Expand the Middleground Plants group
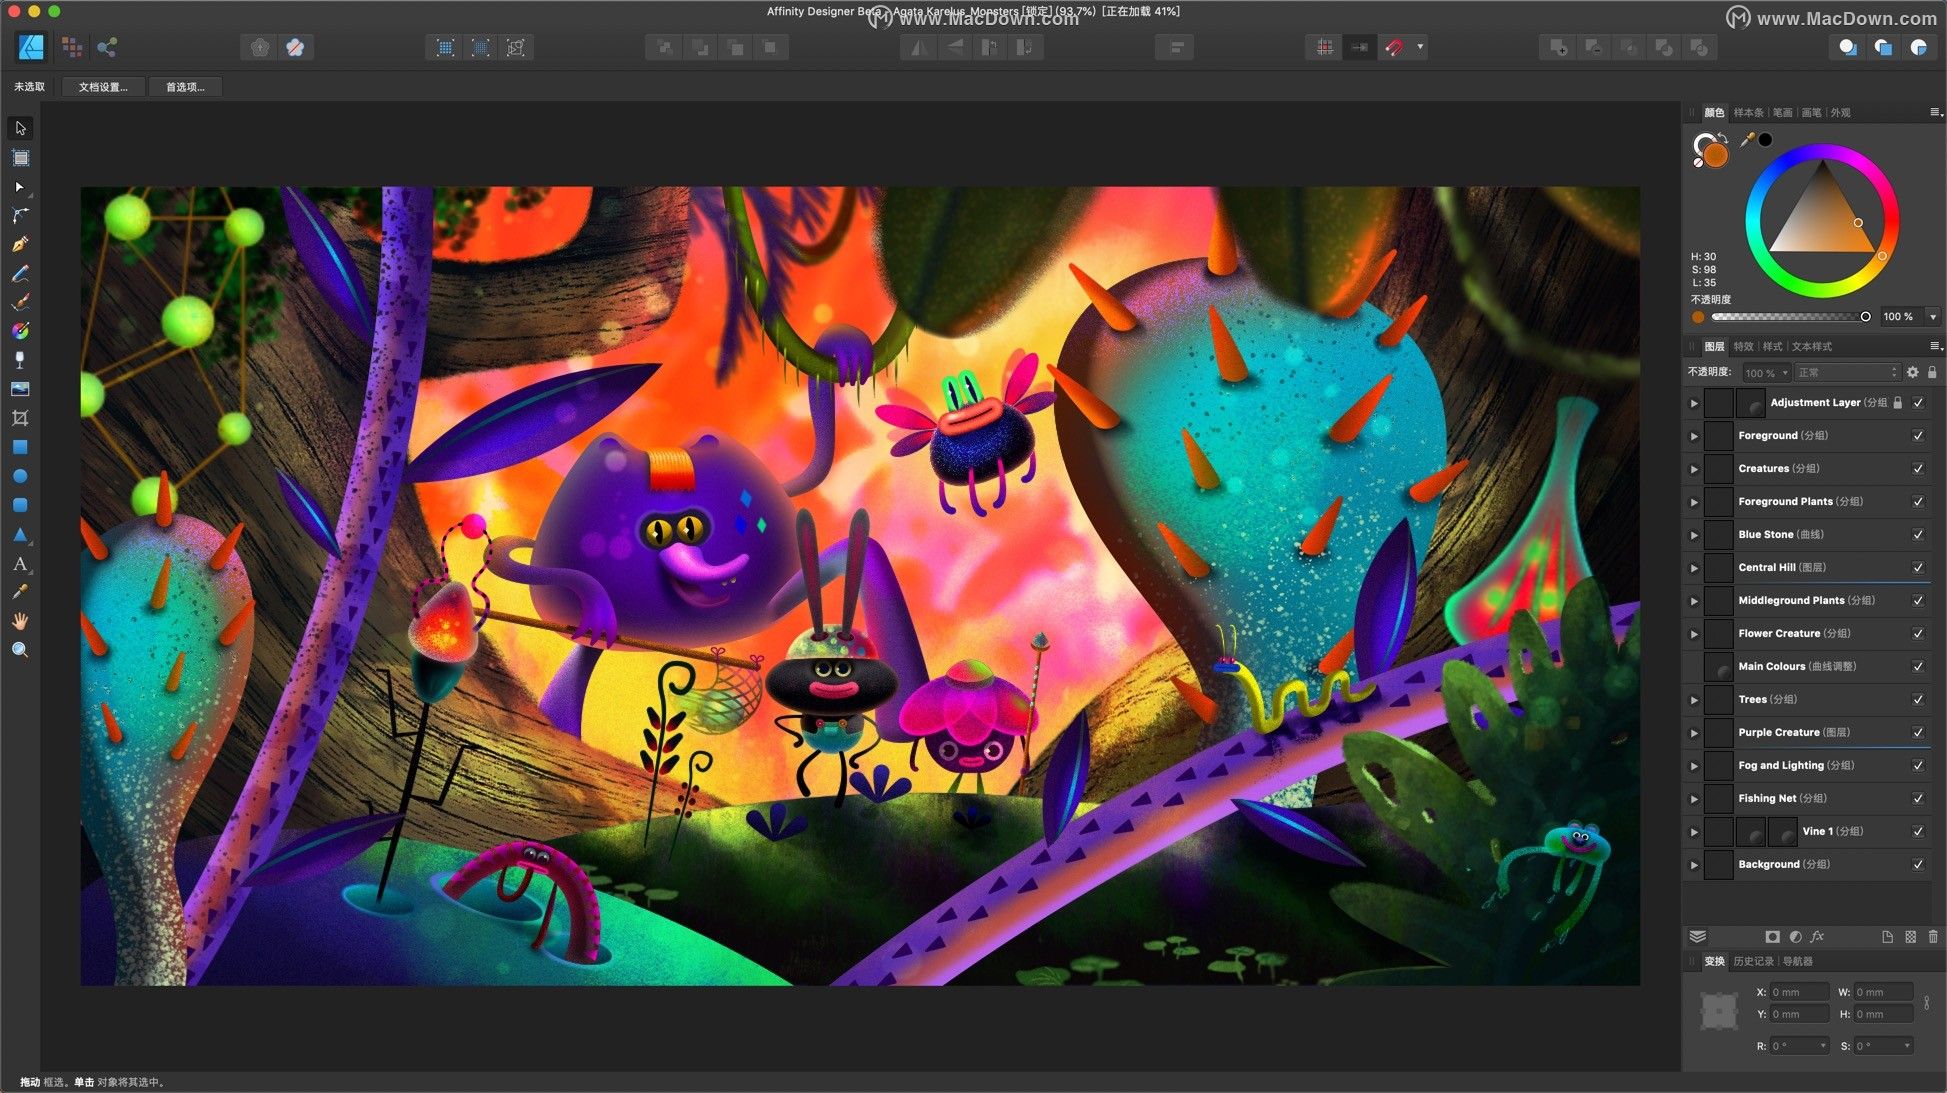1947x1093 pixels. pyautogui.click(x=1694, y=601)
